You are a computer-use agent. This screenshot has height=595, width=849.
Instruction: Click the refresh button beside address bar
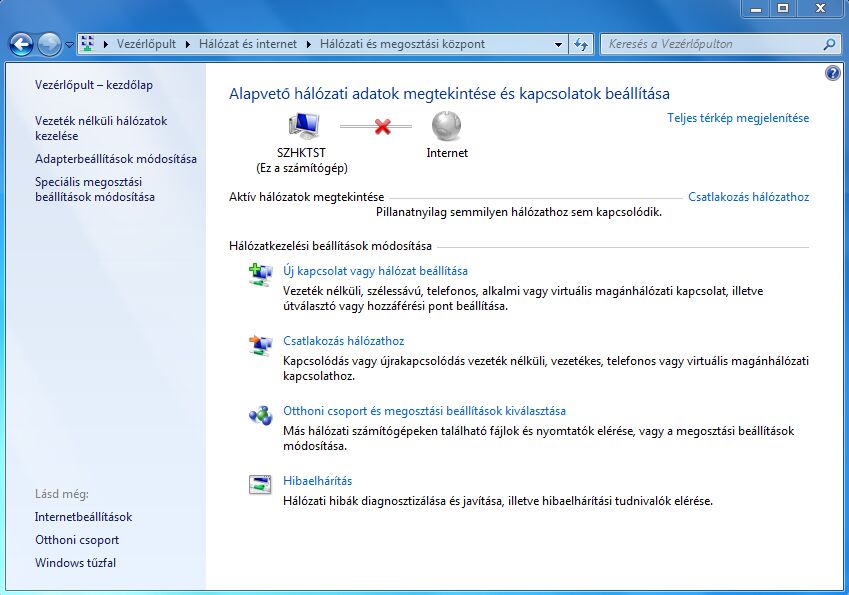coord(581,44)
